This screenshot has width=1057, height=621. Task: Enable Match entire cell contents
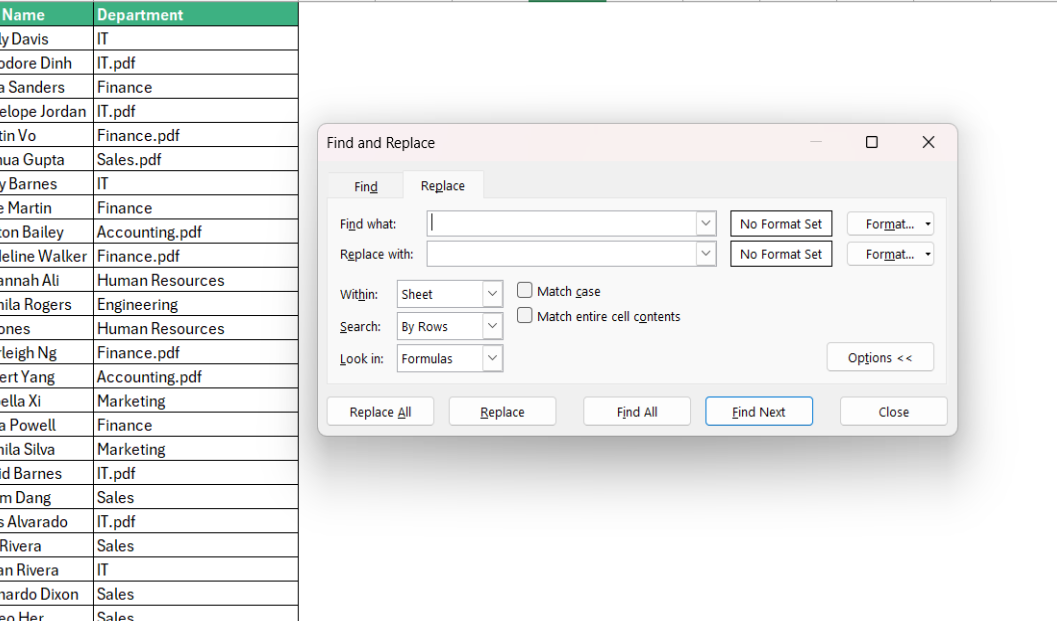point(524,315)
